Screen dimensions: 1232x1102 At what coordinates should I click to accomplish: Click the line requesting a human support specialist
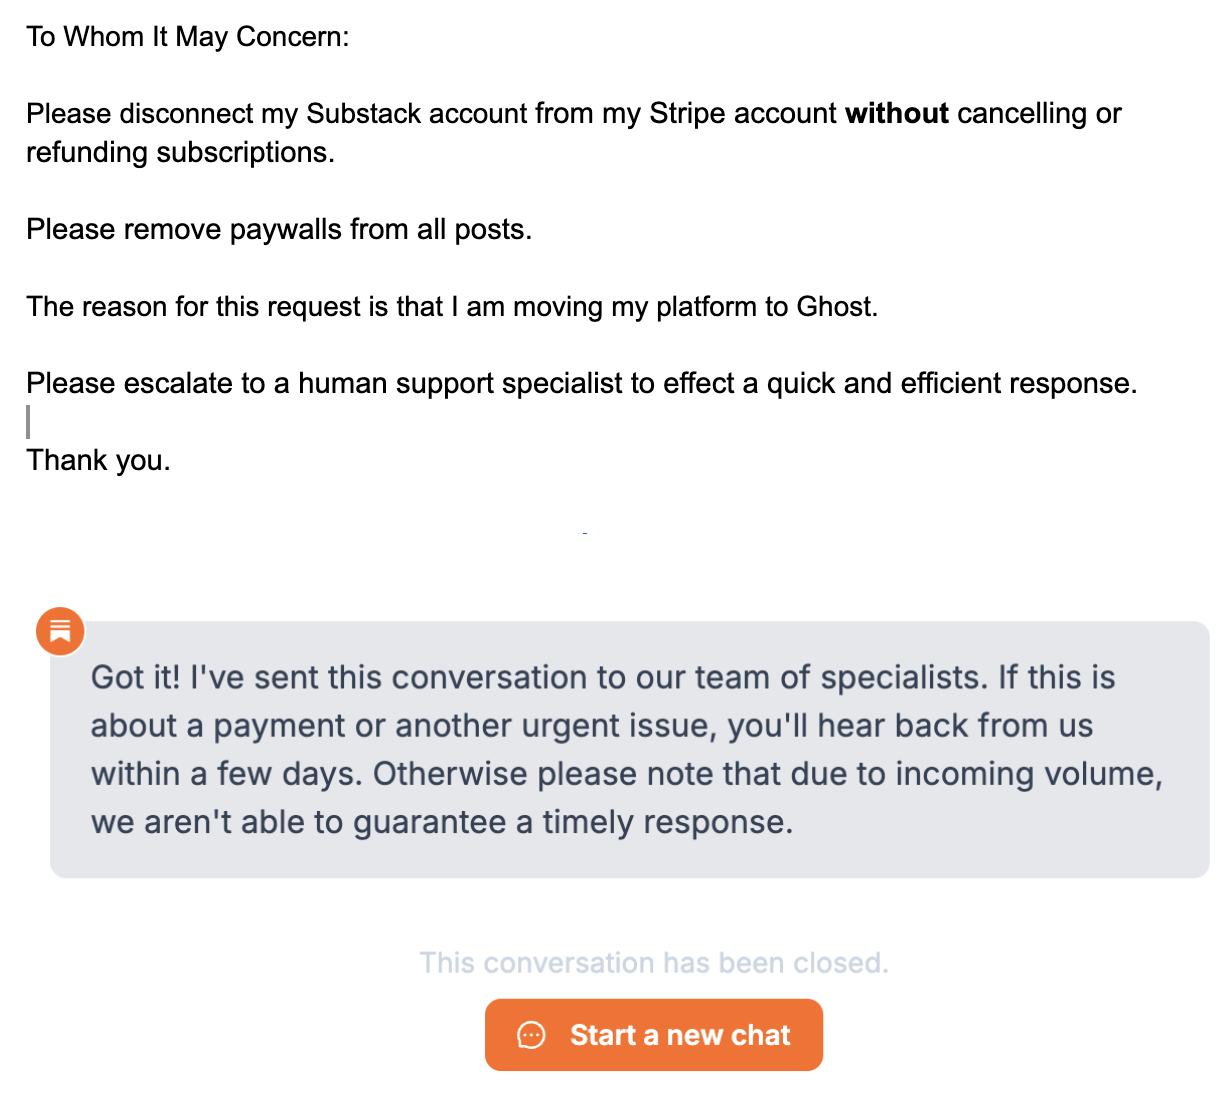click(x=581, y=384)
